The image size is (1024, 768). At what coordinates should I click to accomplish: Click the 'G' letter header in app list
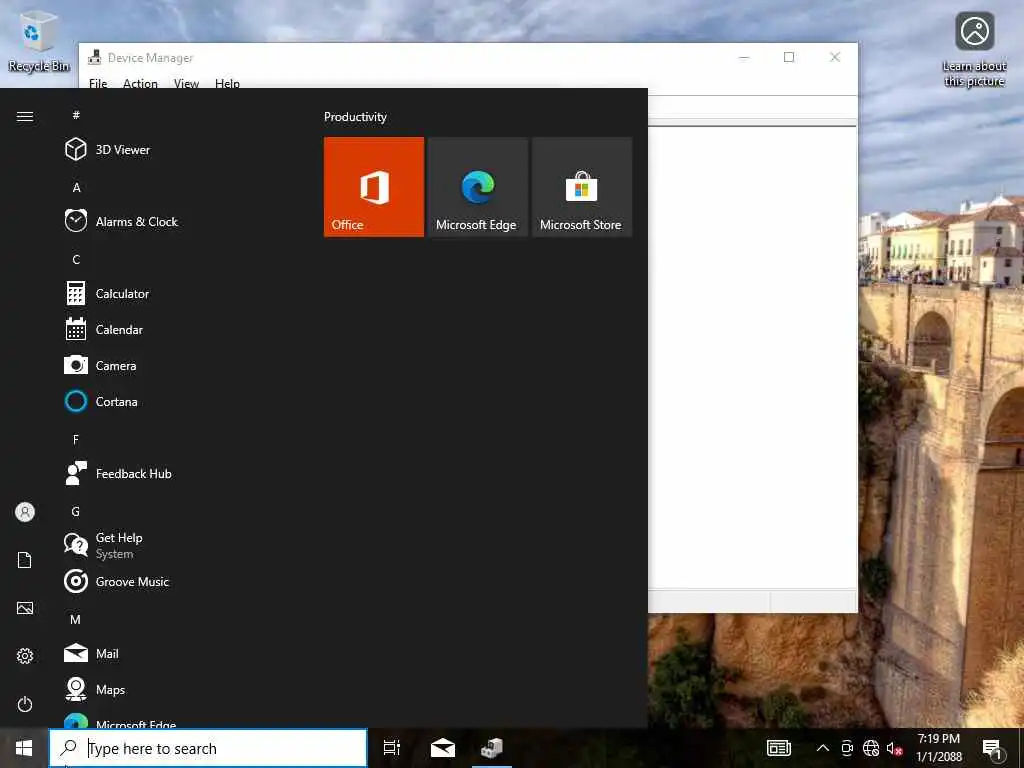point(76,511)
